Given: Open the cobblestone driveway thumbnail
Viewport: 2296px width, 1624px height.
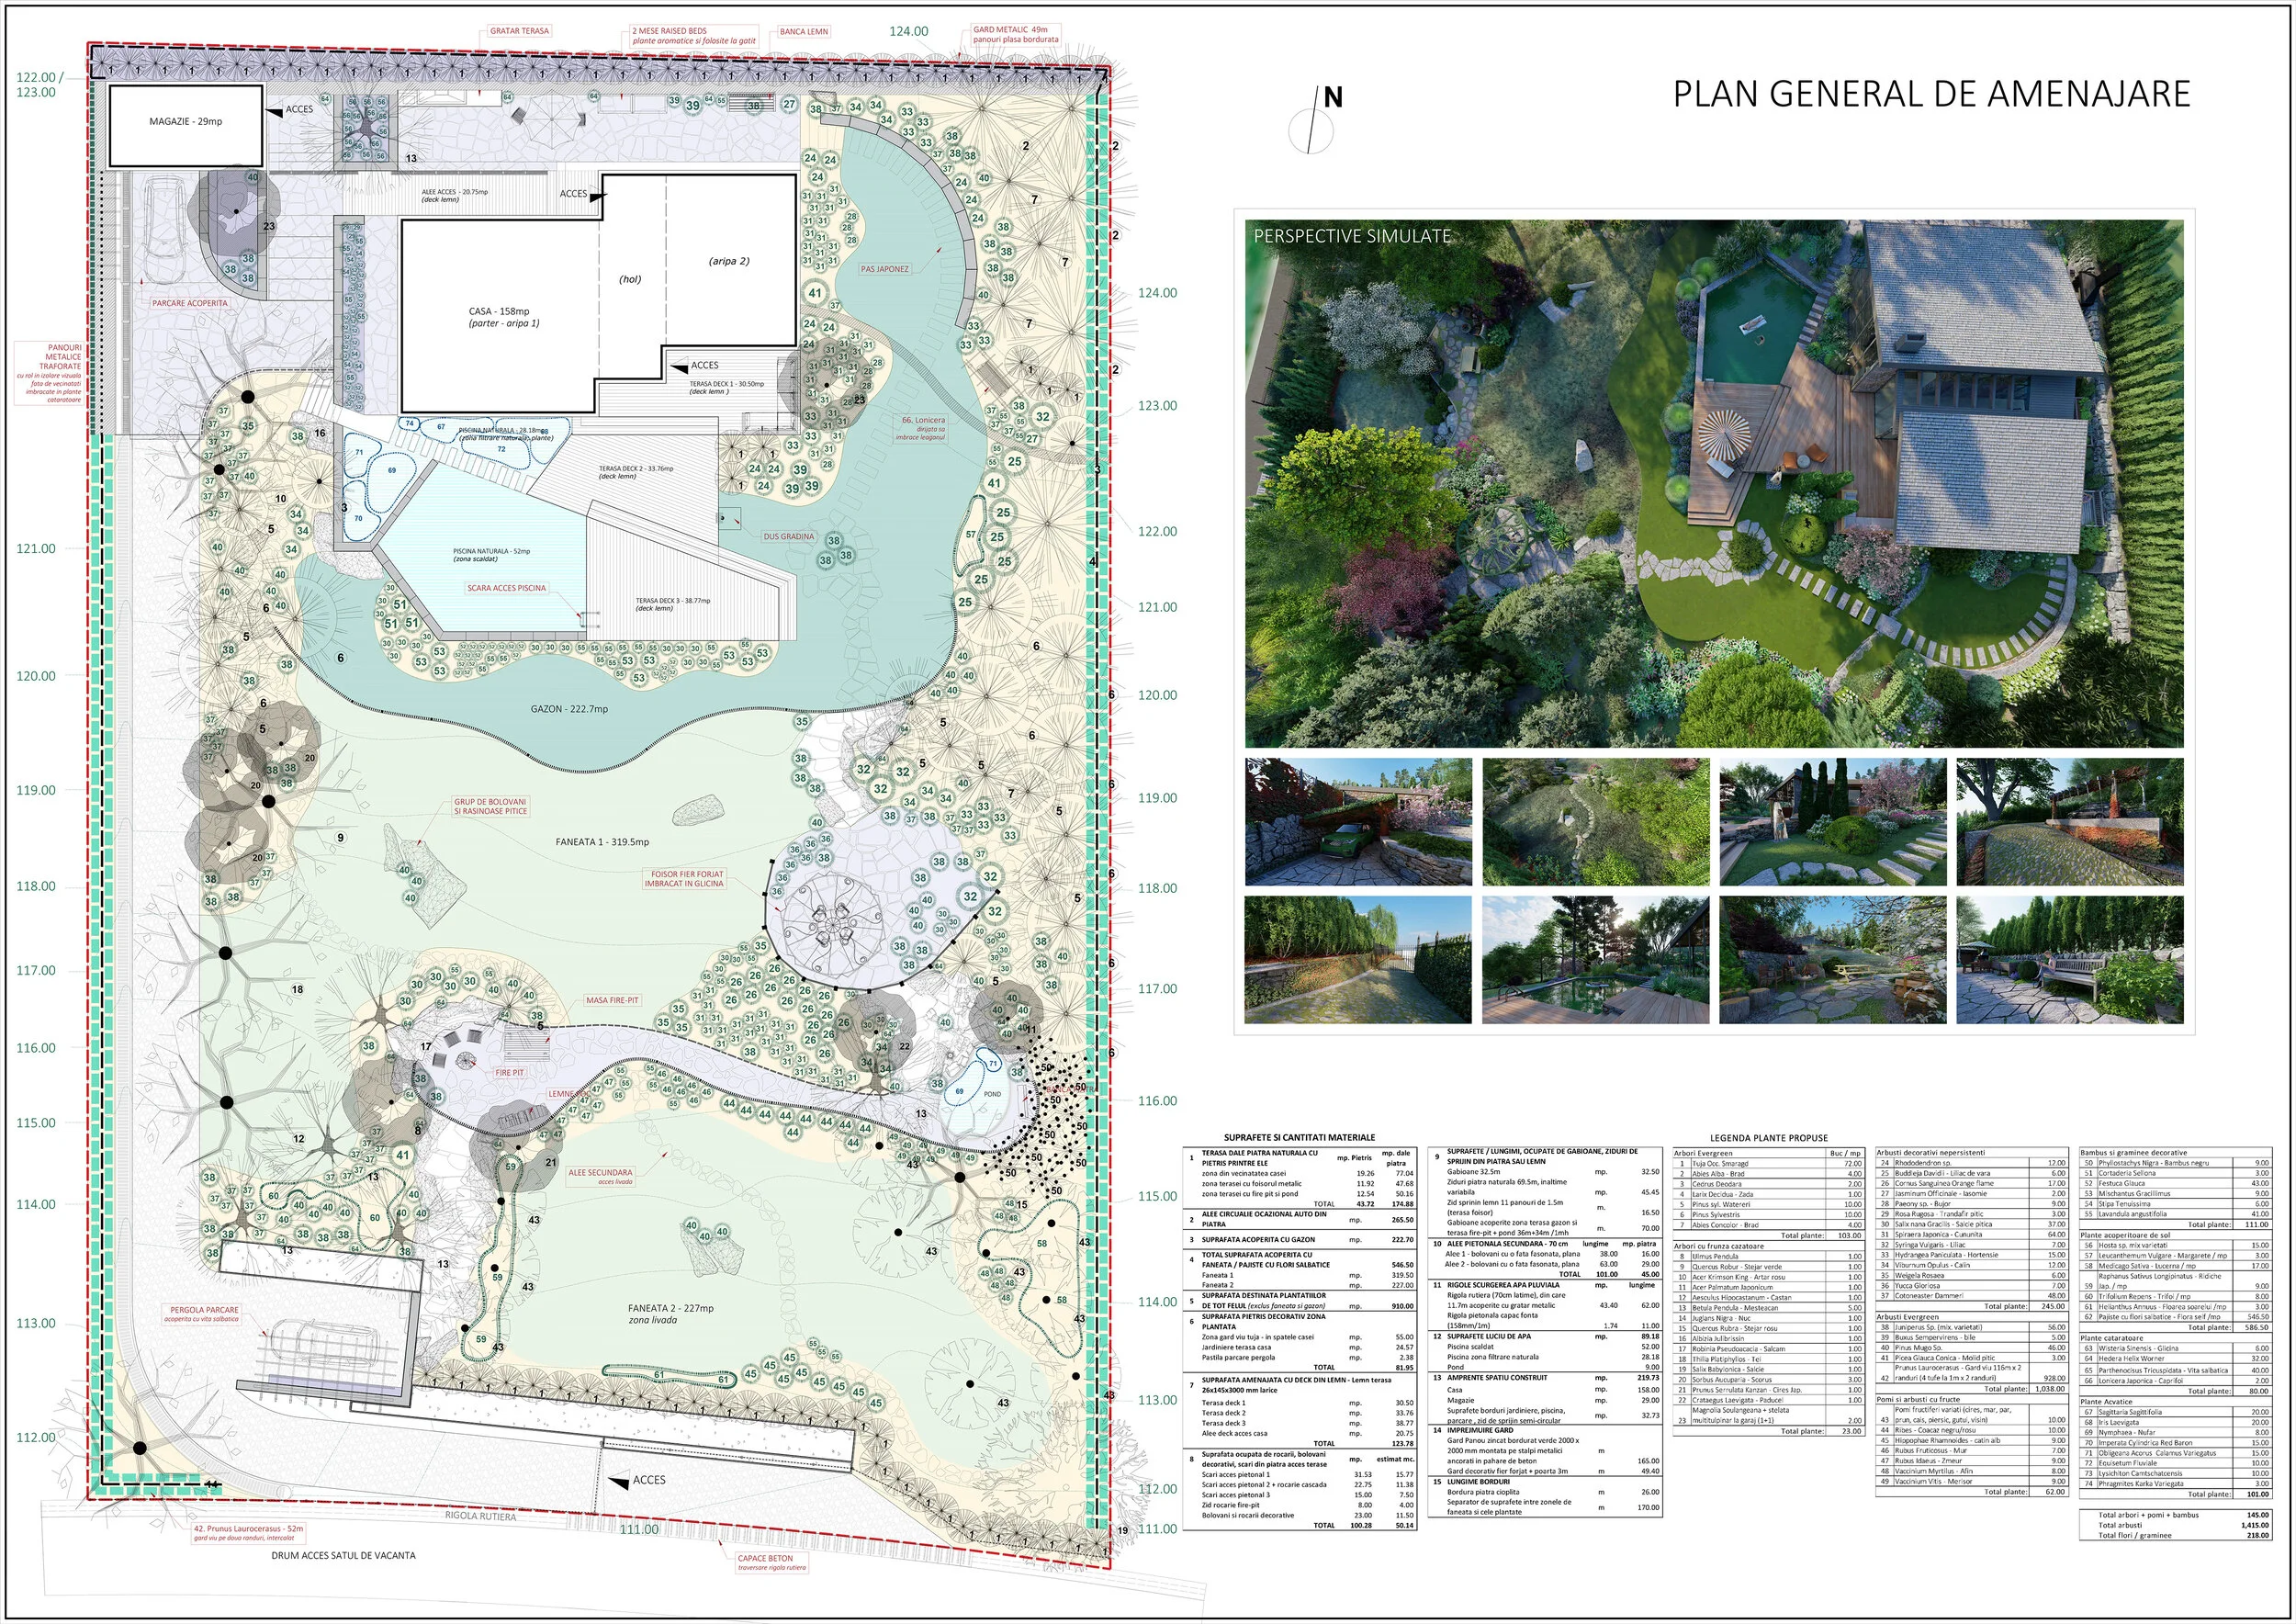Looking at the screenshot, I should point(2070,822).
